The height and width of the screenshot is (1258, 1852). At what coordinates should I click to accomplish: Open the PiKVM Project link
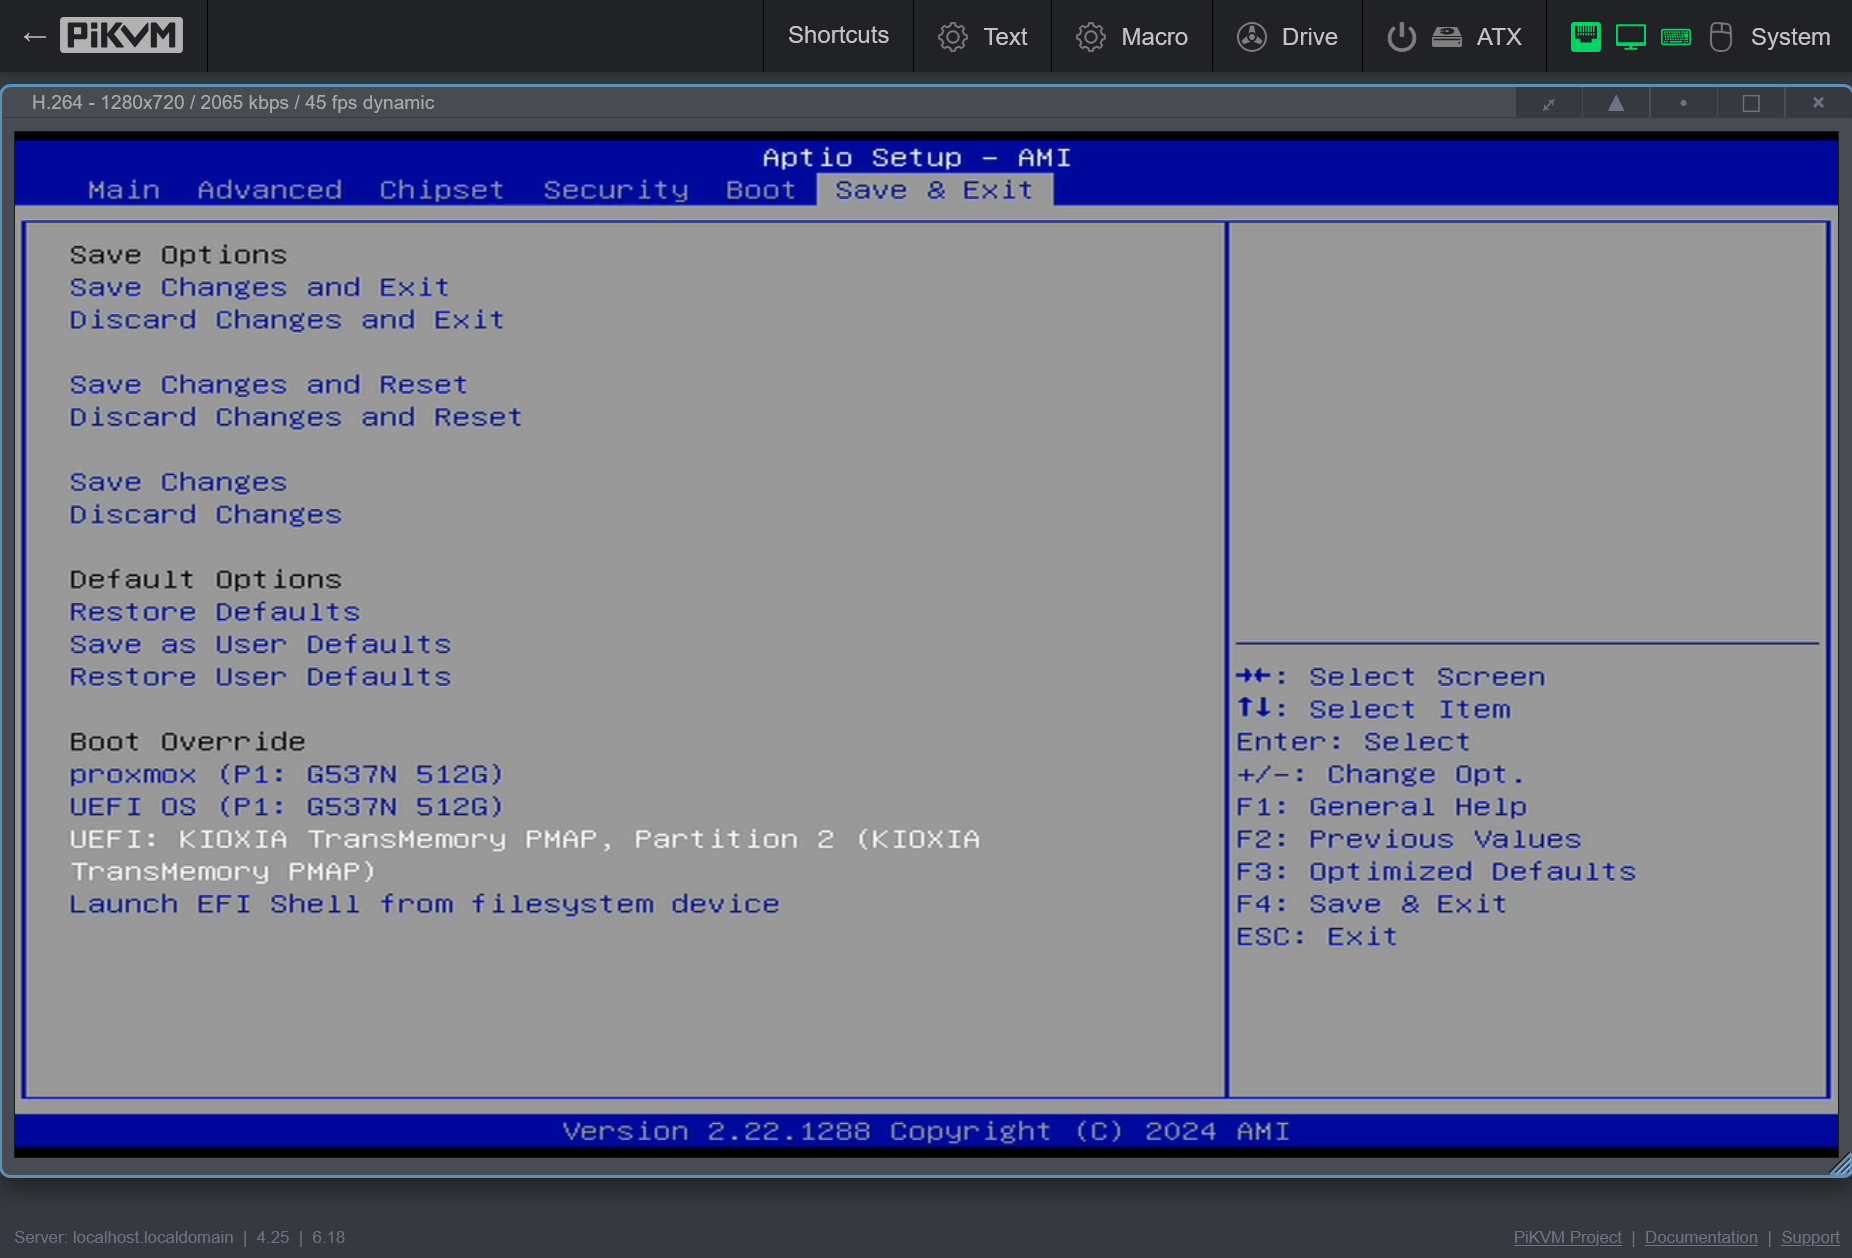click(1567, 1237)
